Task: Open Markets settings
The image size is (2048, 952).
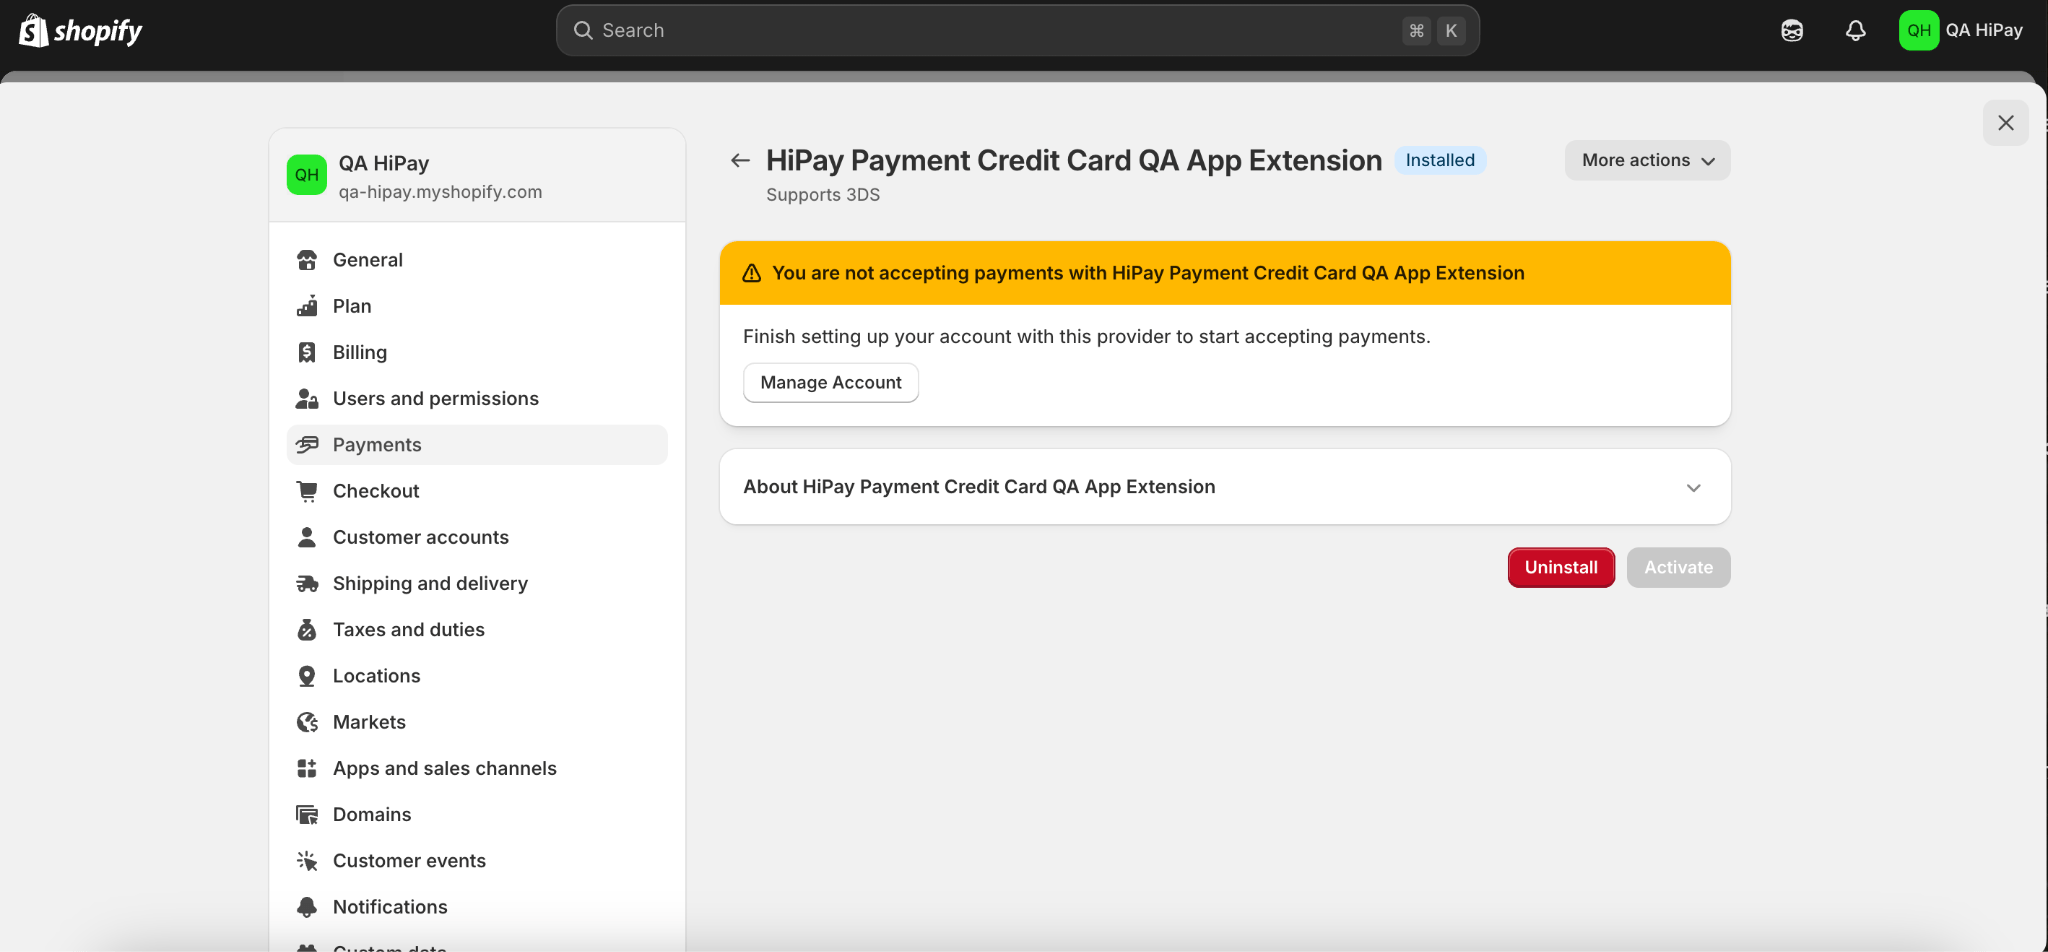Action: pyautogui.click(x=477, y=722)
